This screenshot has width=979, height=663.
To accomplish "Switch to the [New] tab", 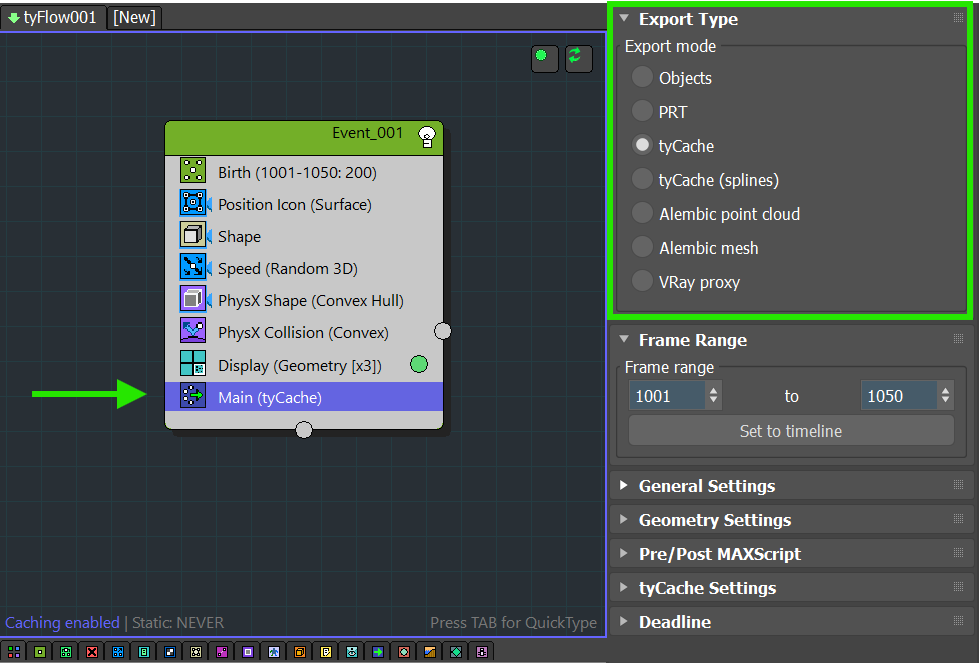I will pyautogui.click(x=134, y=17).
